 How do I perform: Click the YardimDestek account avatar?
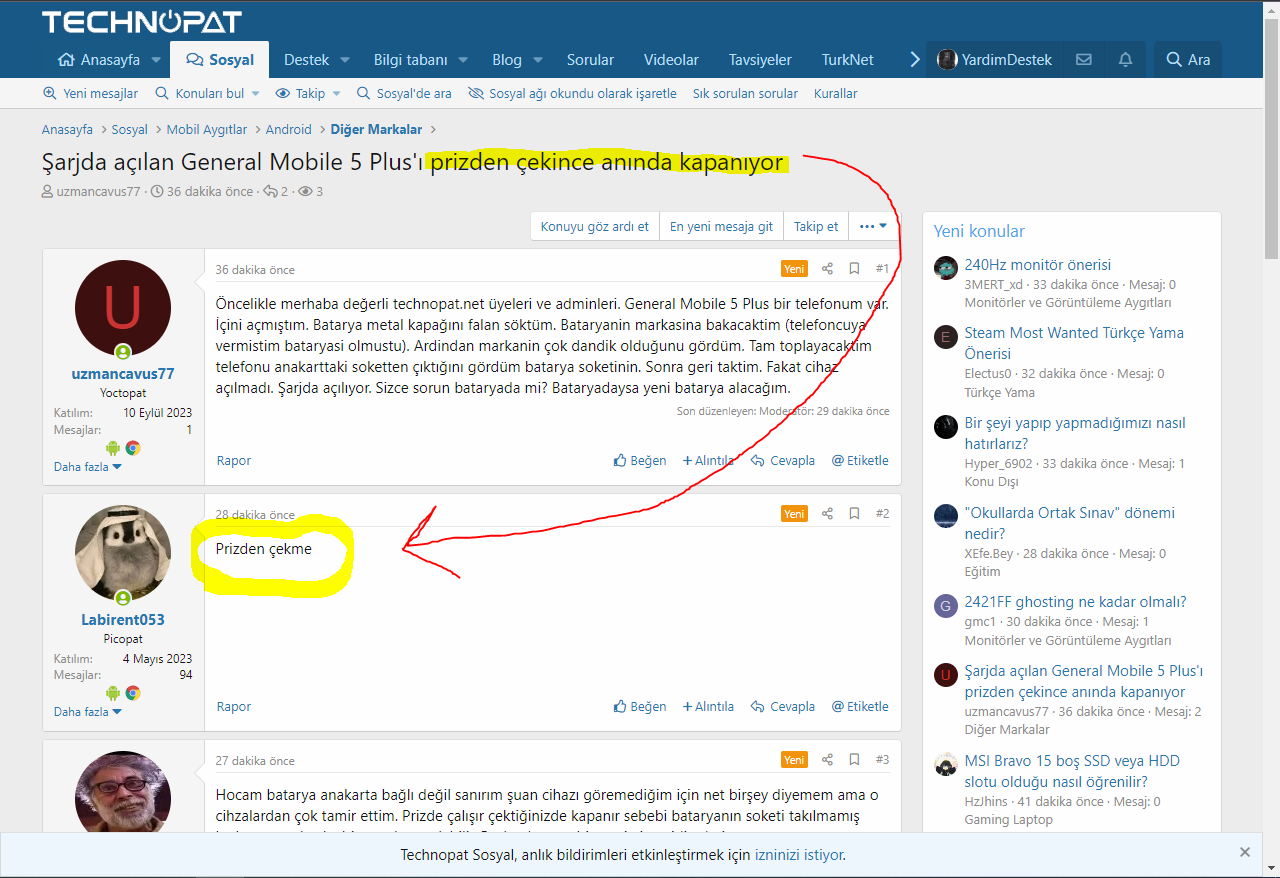946,60
